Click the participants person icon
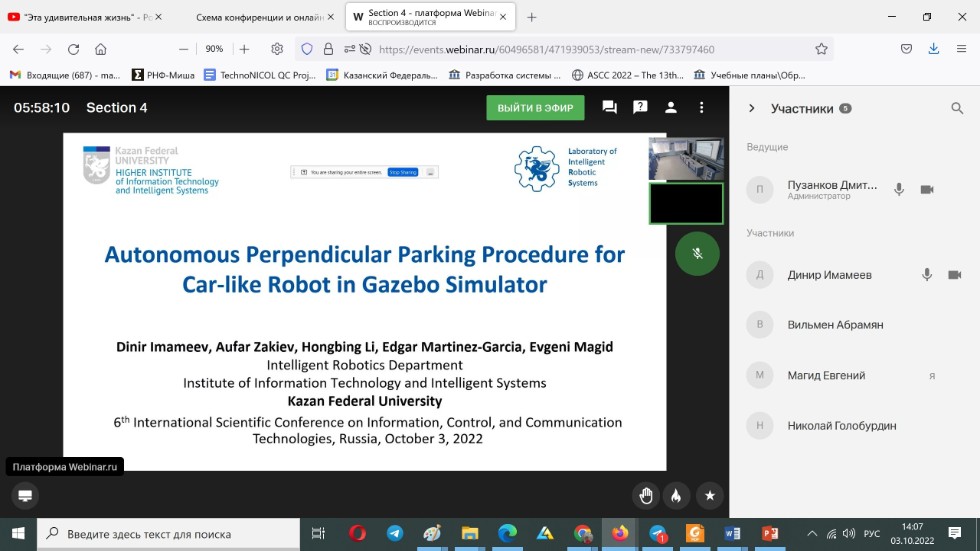 click(x=671, y=108)
